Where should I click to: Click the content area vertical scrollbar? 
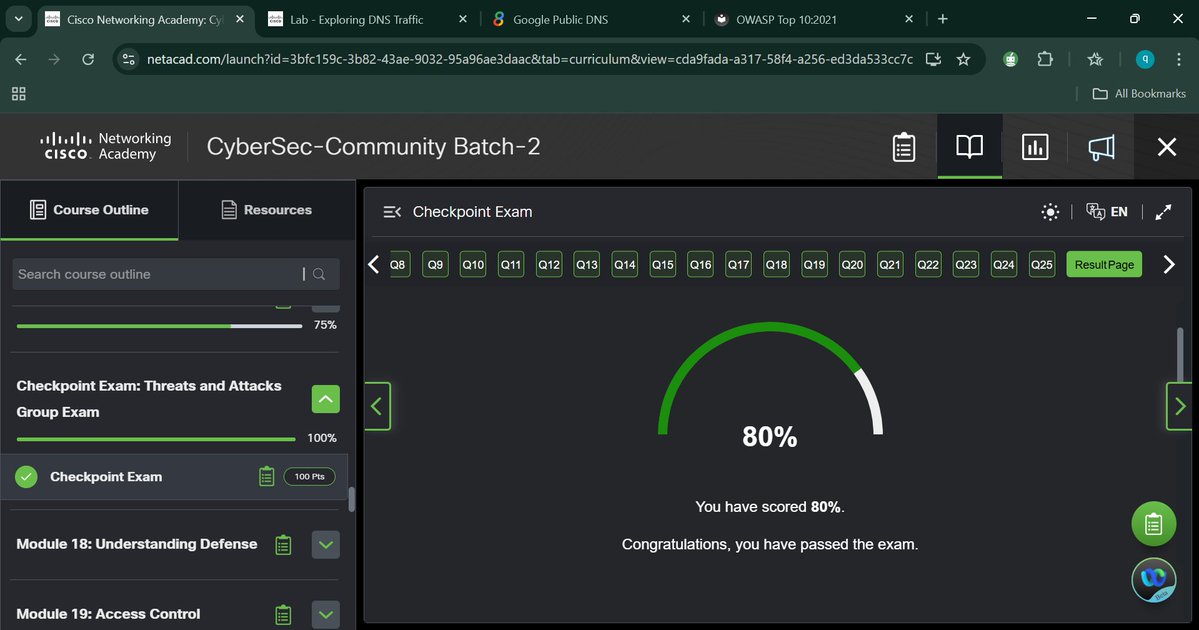1180,354
